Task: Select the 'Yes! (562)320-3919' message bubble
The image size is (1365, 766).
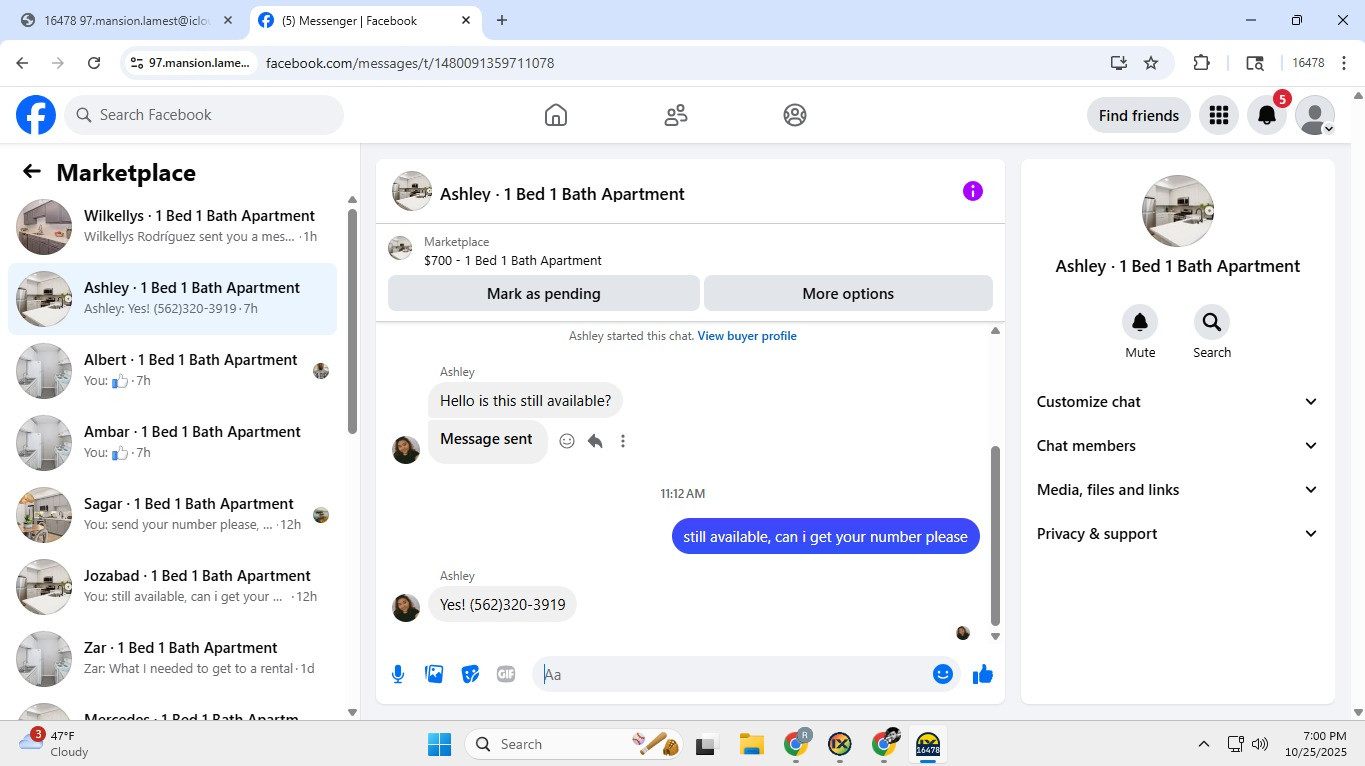Action: click(503, 605)
